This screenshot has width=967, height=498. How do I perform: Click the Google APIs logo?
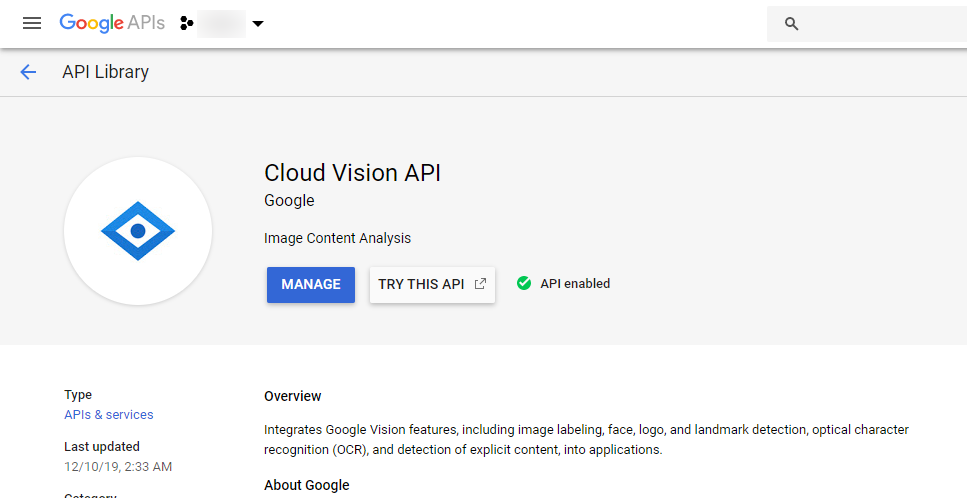tap(112, 23)
